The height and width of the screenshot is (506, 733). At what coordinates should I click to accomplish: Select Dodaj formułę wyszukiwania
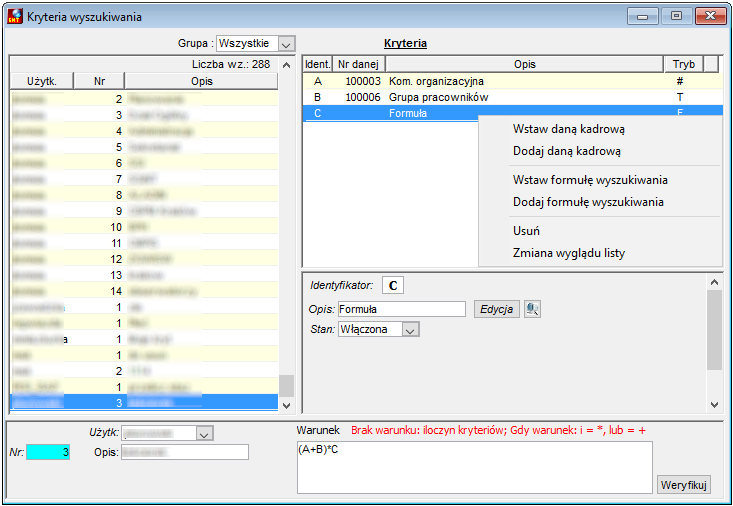tap(588, 202)
